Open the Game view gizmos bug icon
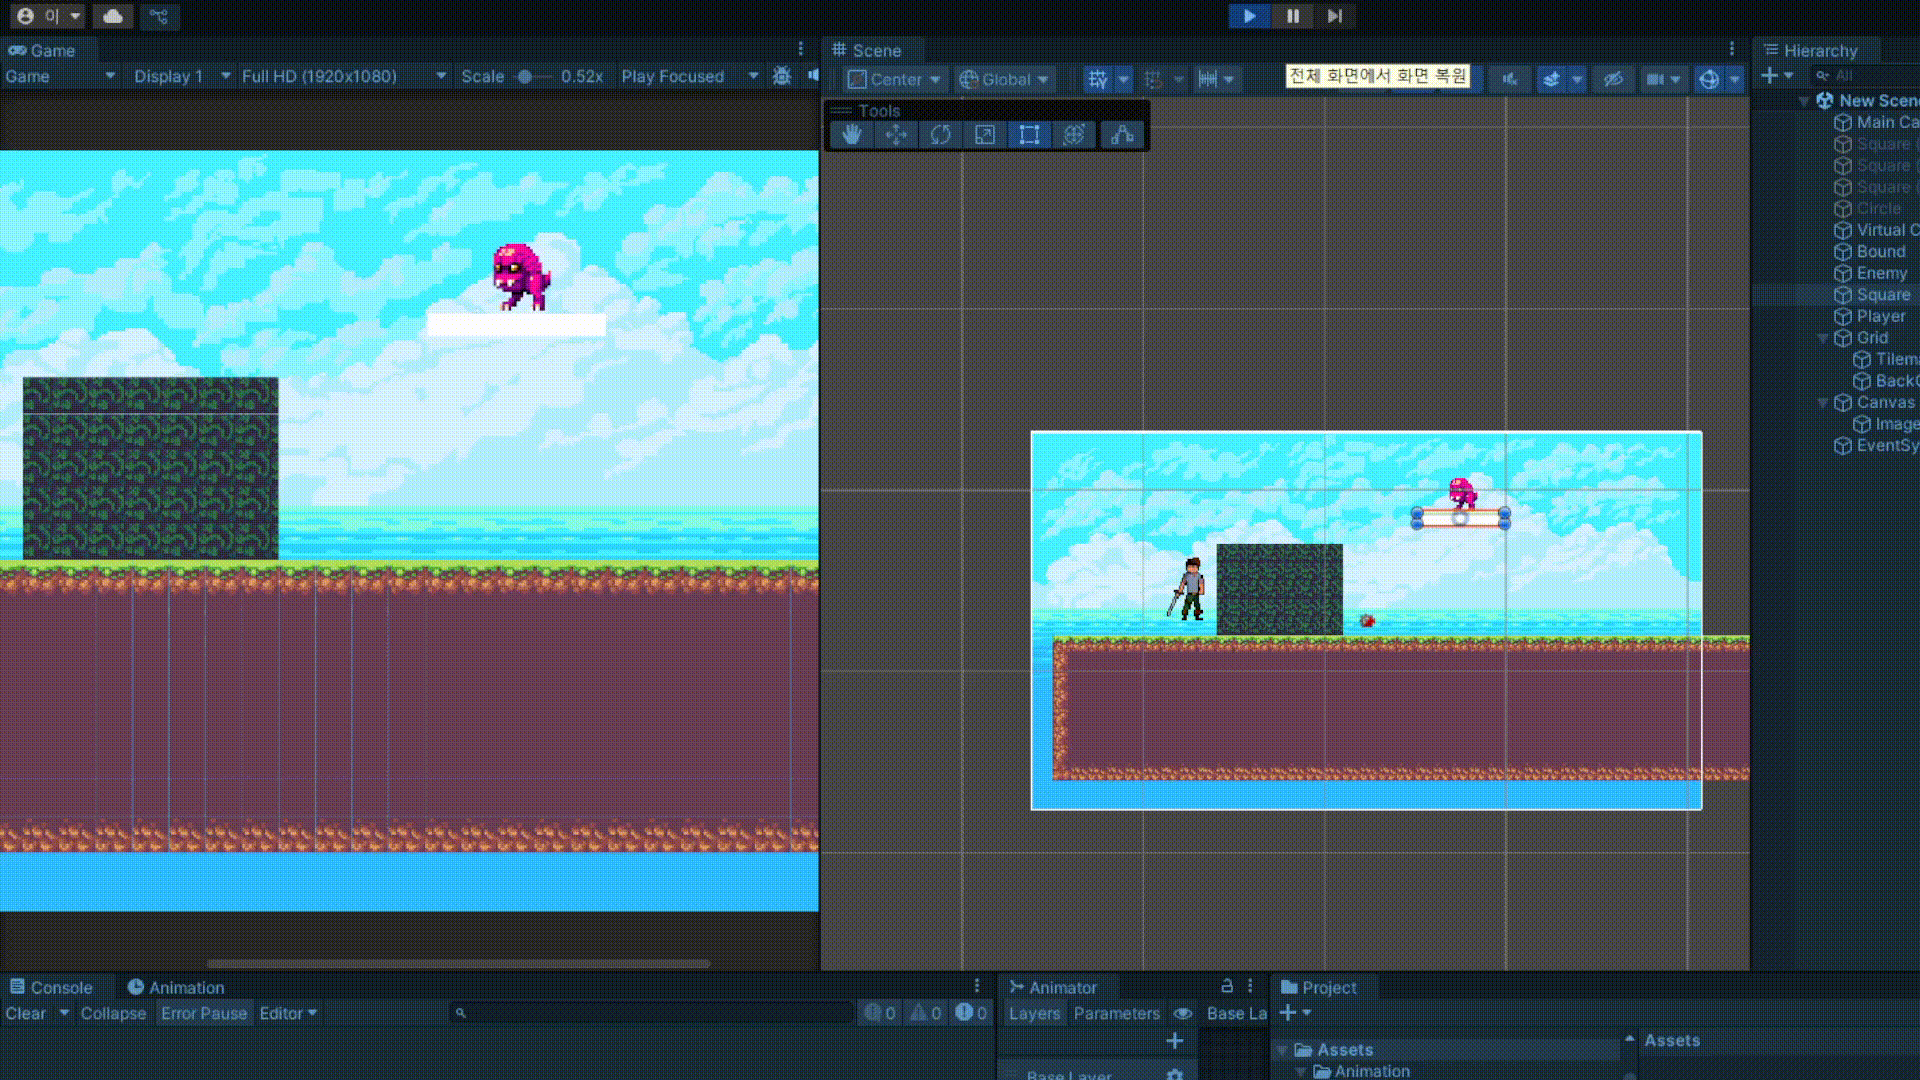Viewport: 1920px width, 1080px height. click(782, 76)
